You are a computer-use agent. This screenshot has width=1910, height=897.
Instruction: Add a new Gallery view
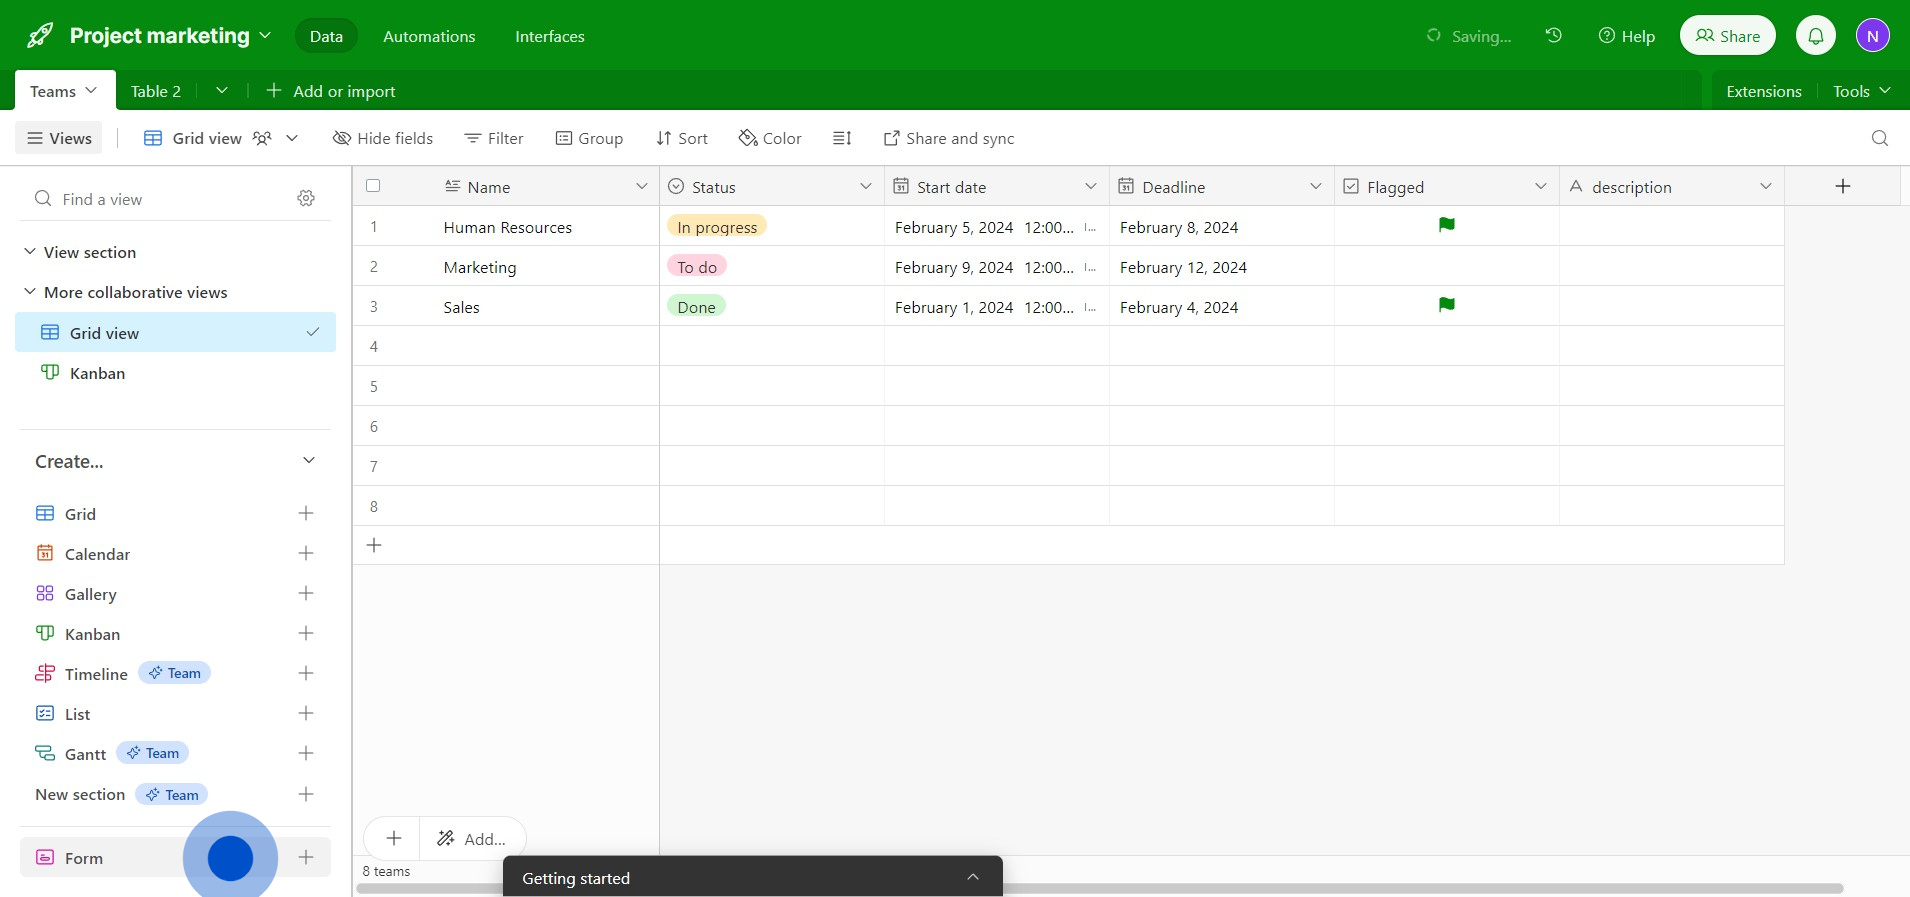[x=306, y=594]
